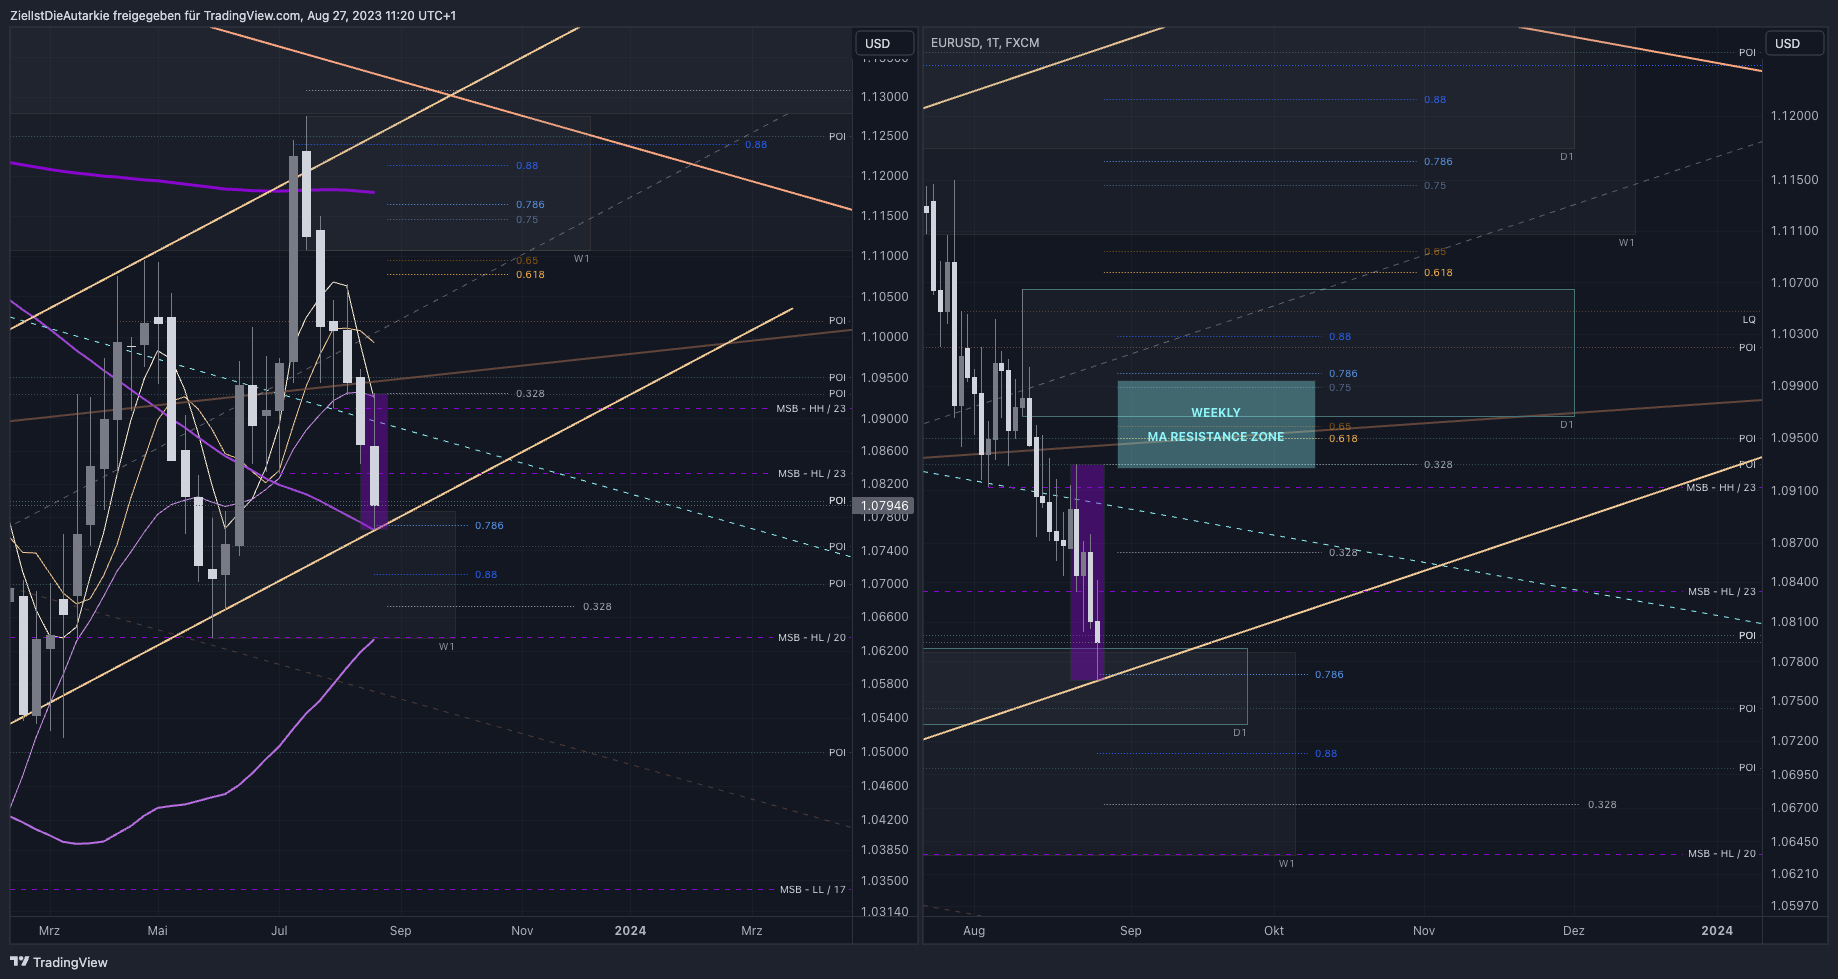The height and width of the screenshot is (979, 1838).
Task: Select the Okt label on right time axis
Action: click(1274, 930)
